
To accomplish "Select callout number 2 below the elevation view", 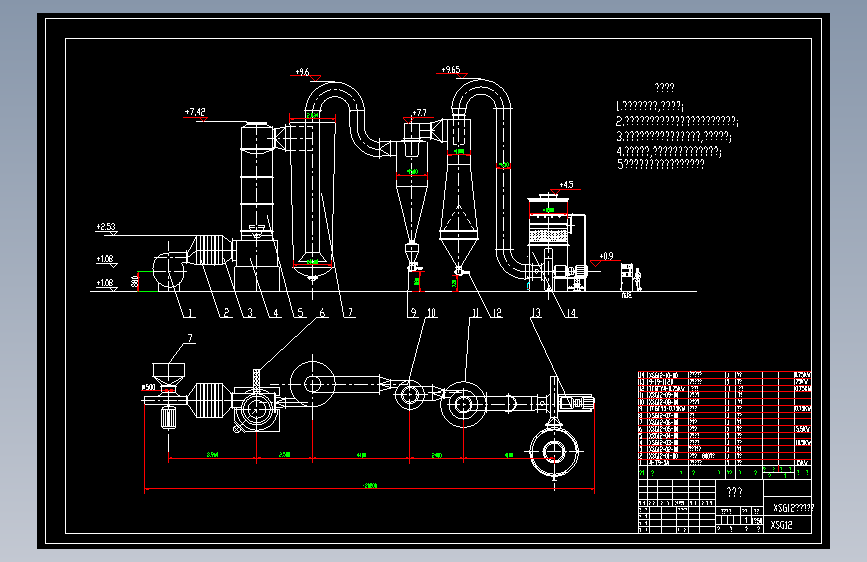I will coord(226,313).
